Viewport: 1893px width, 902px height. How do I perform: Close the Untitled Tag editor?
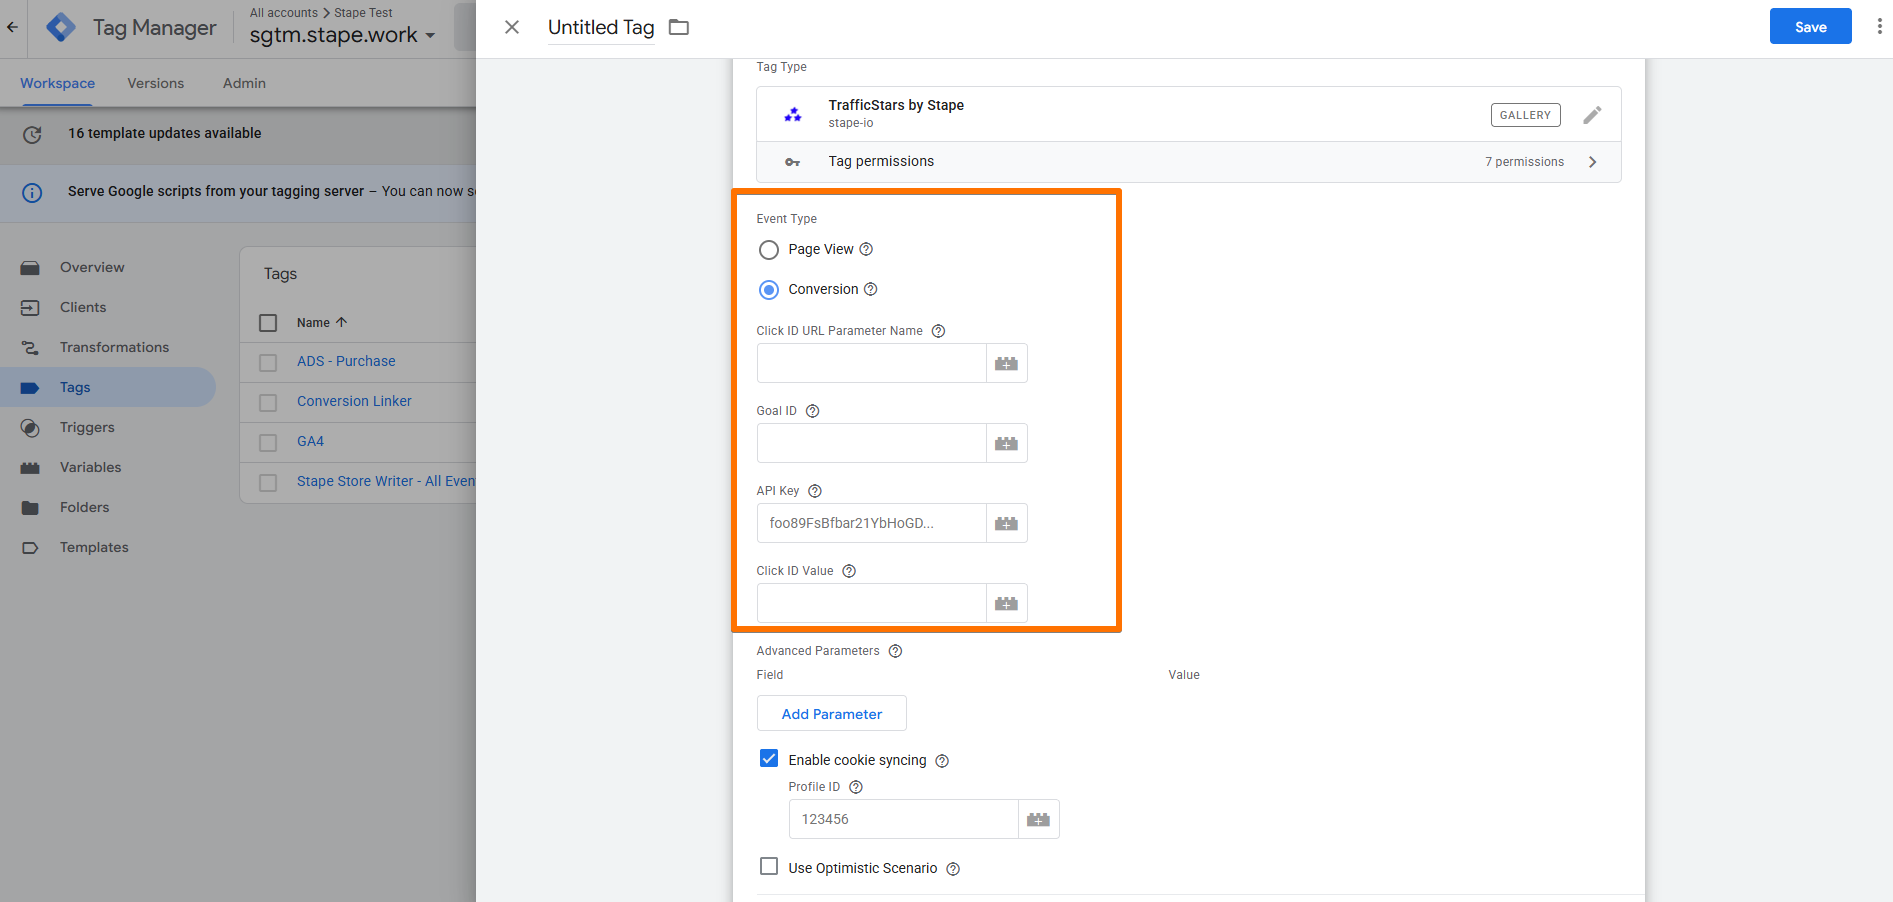click(x=512, y=27)
